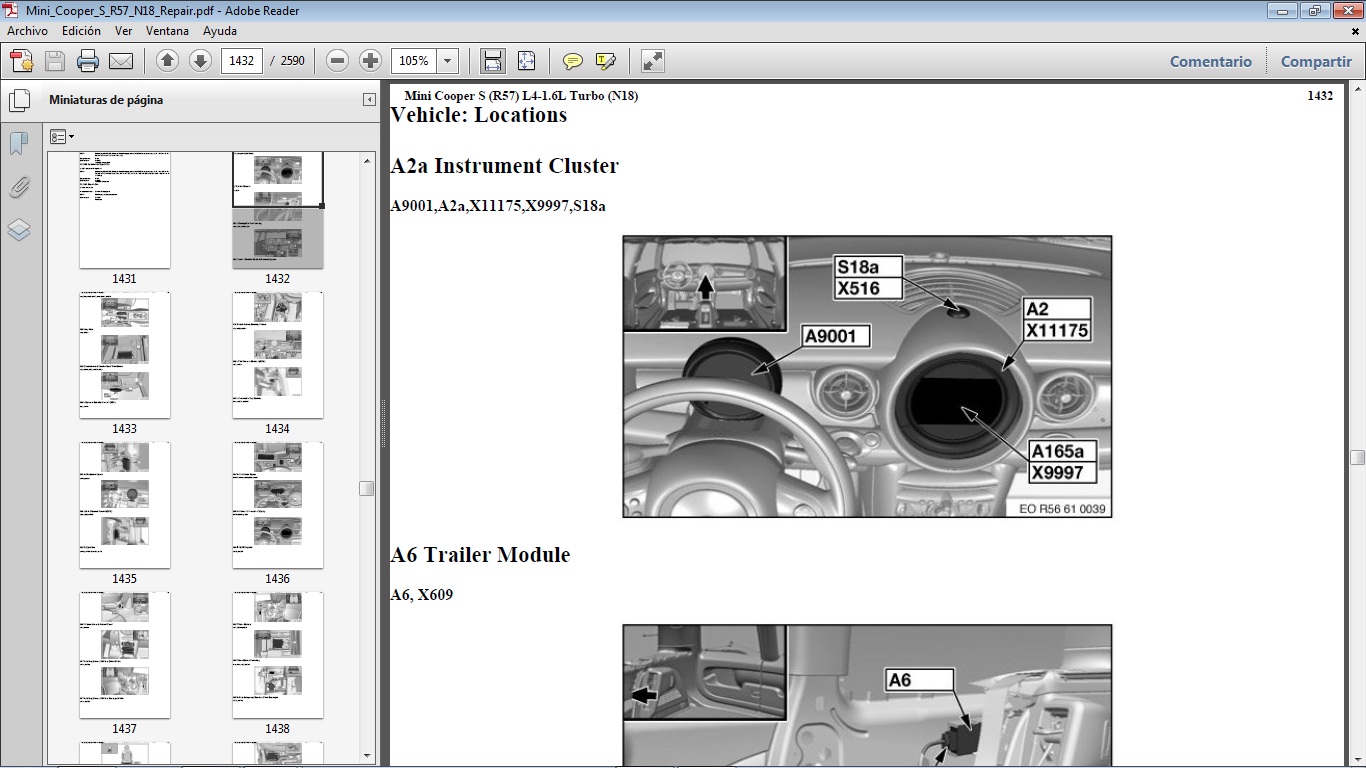Click the page header "Mini Cooper S (R57) L4-1.6L Turbo (N18)"
The image size is (1366, 768).
click(521, 96)
